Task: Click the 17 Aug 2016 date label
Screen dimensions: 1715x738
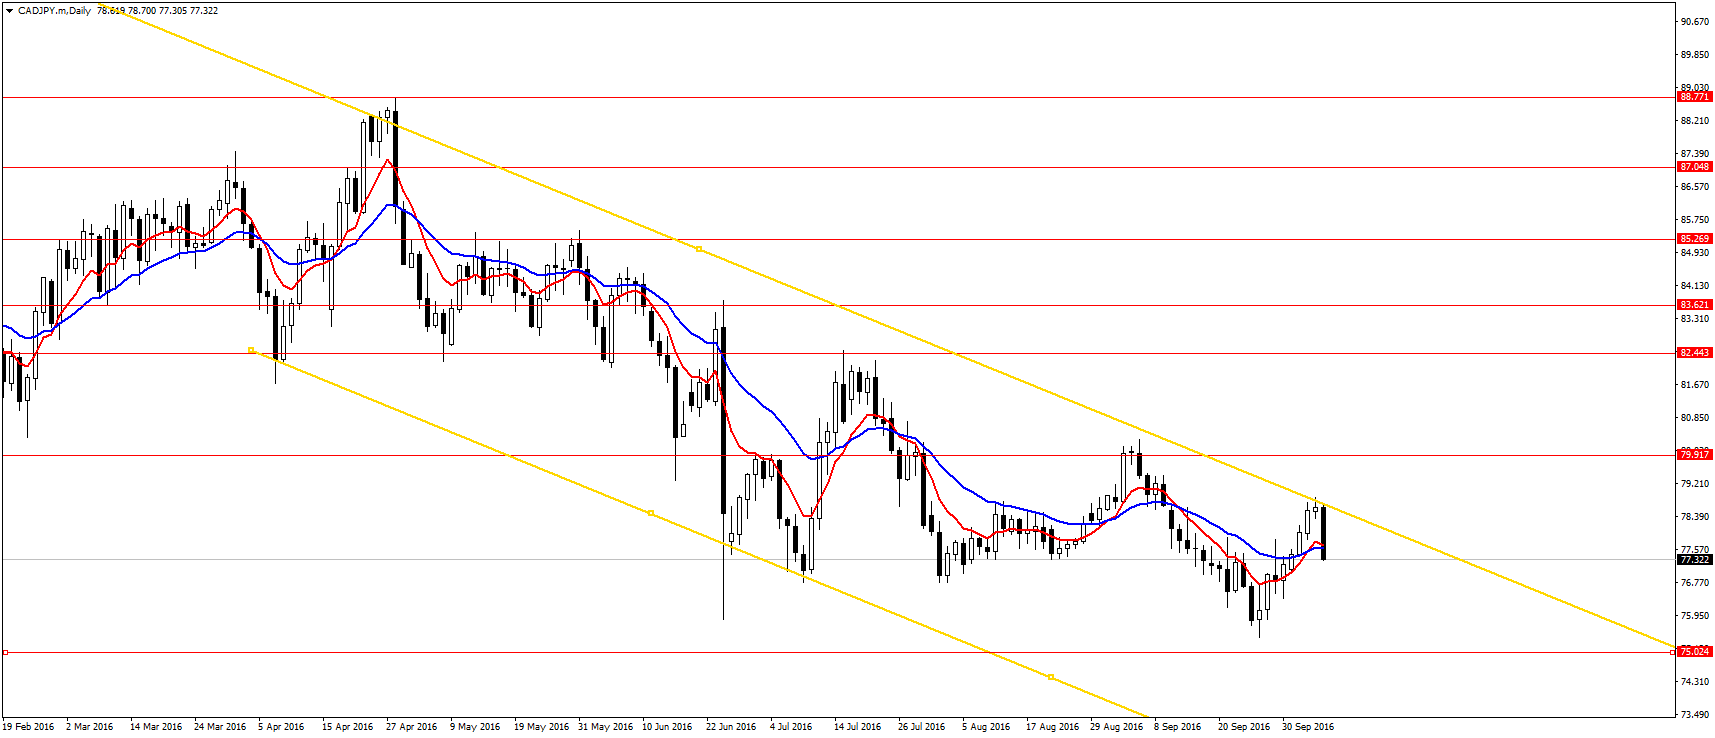Action: 1053,727
